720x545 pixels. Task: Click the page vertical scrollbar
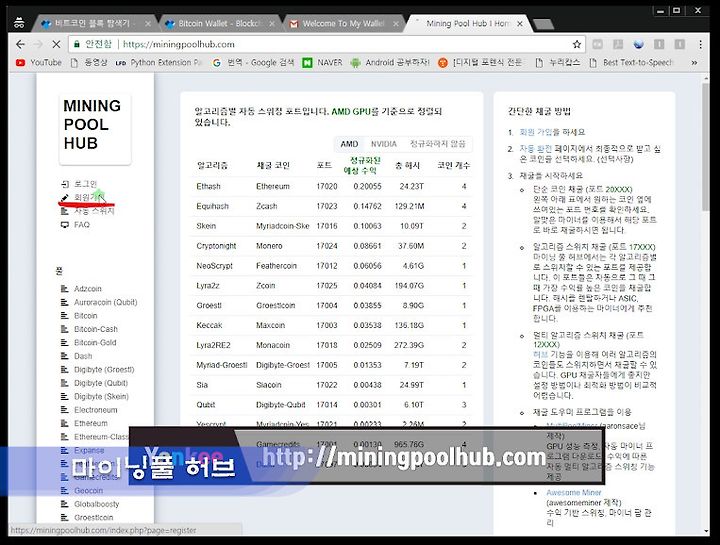coord(706,147)
